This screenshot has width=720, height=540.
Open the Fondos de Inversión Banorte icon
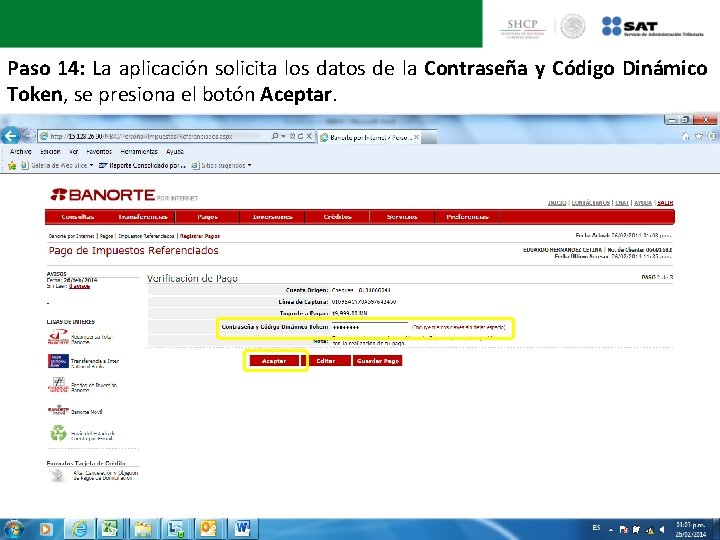coord(58,385)
